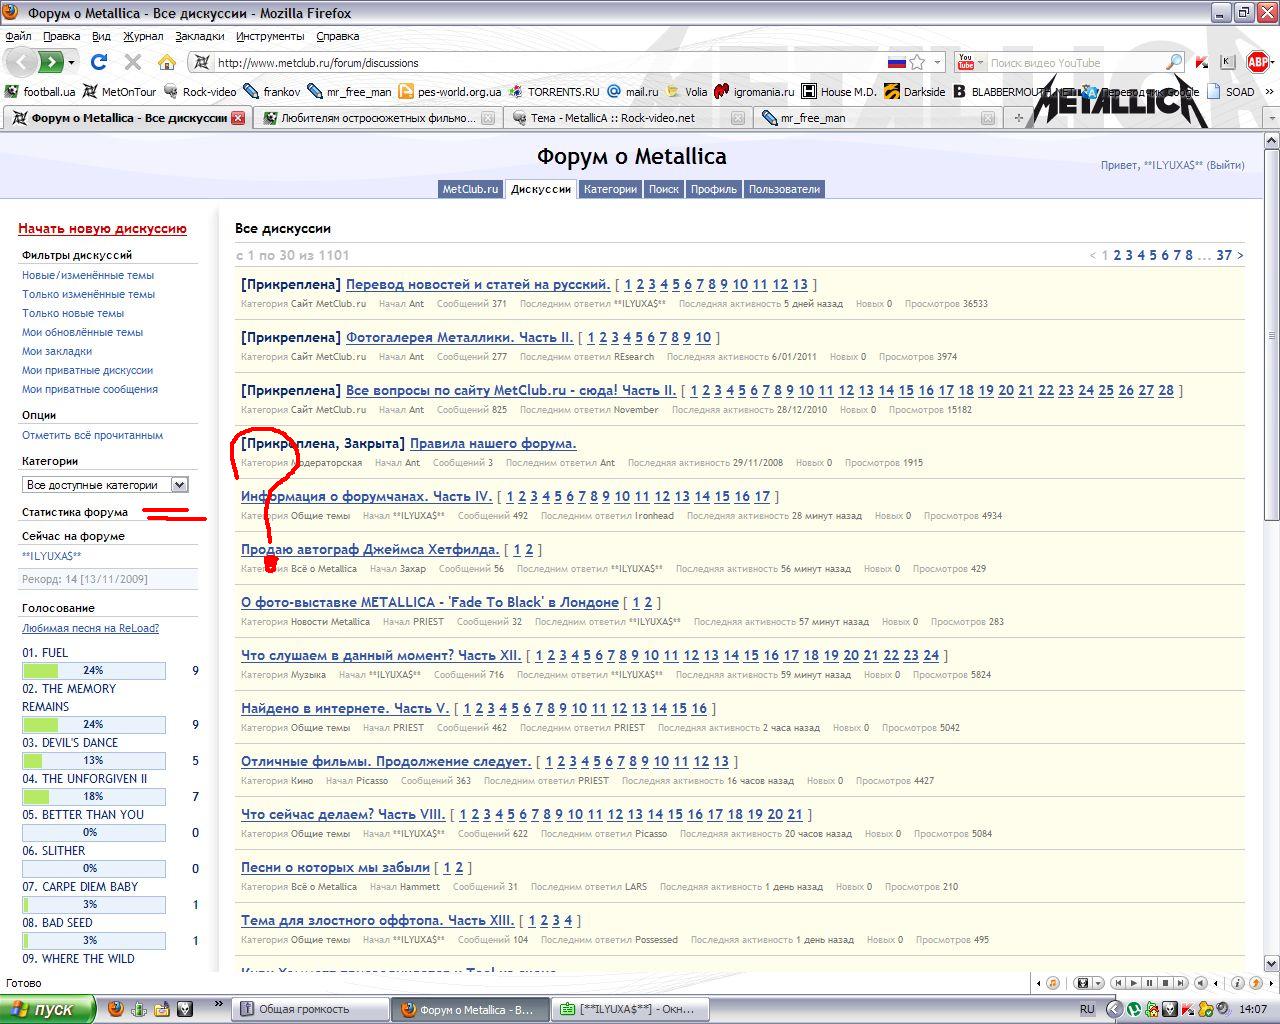Click the Adblock Plus ABP icon

click(1257, 62)
